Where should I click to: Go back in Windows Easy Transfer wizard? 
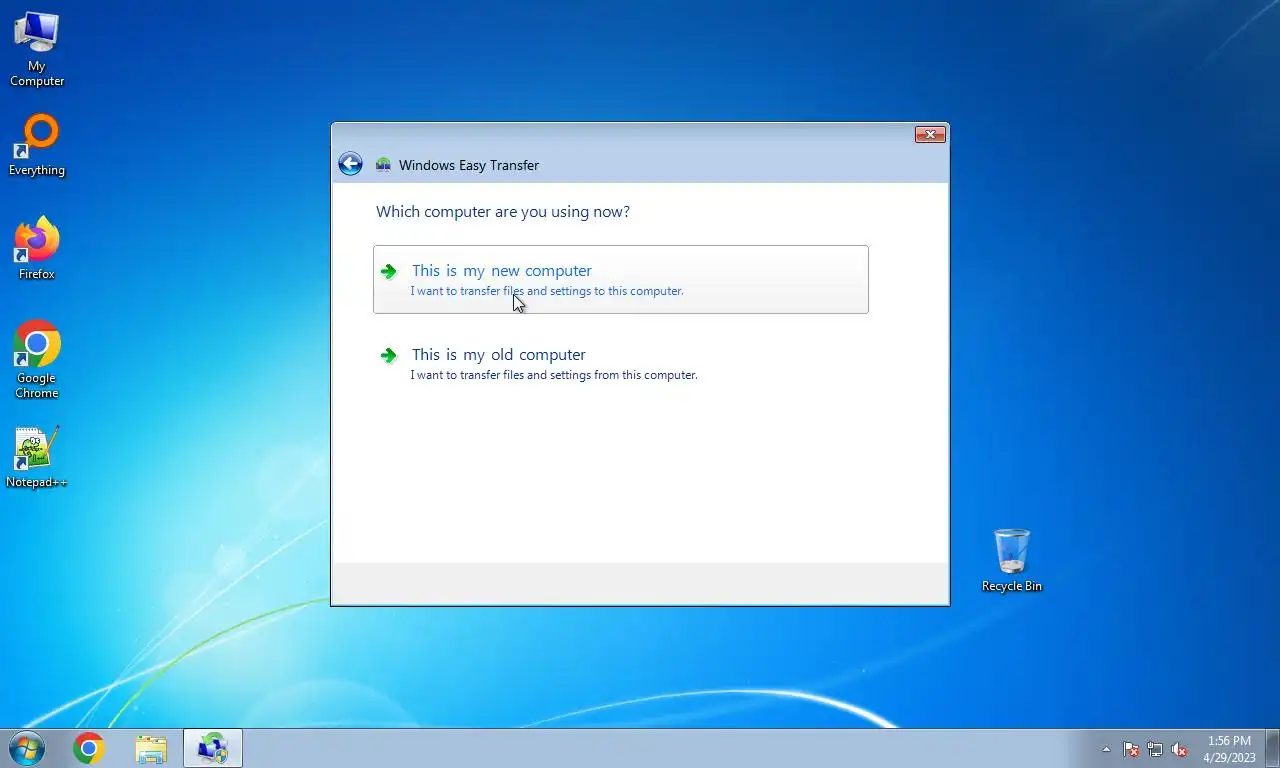pyautogui.click(x=350, y=164)
